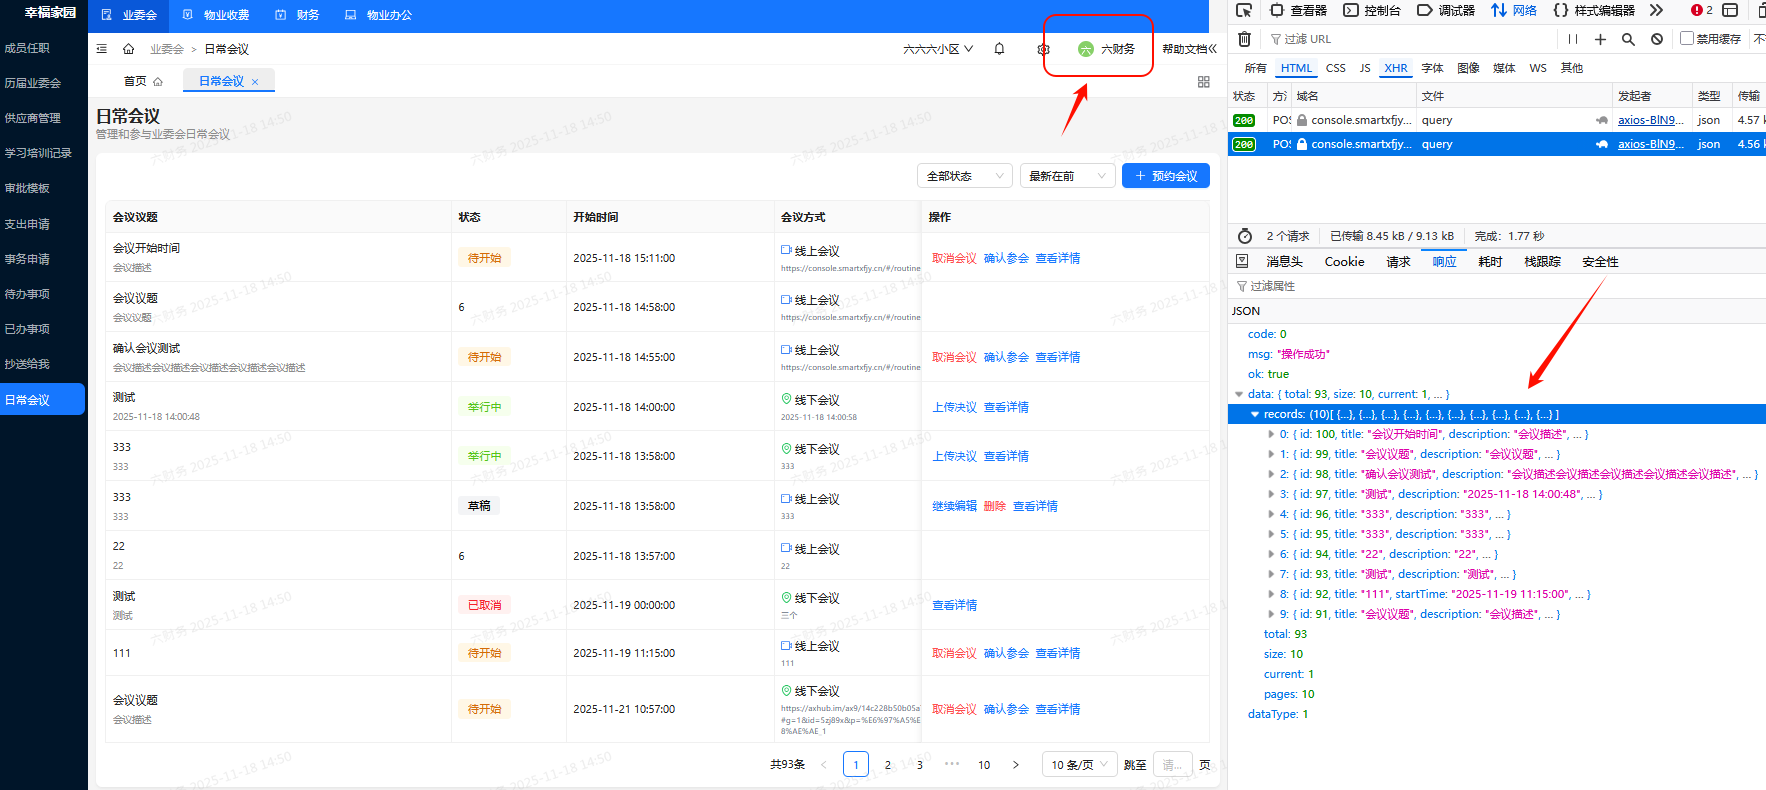Collapse the sidebar with the menu fold icon
The width and height of the screenshot is (1766, 790).
[102, 49]
